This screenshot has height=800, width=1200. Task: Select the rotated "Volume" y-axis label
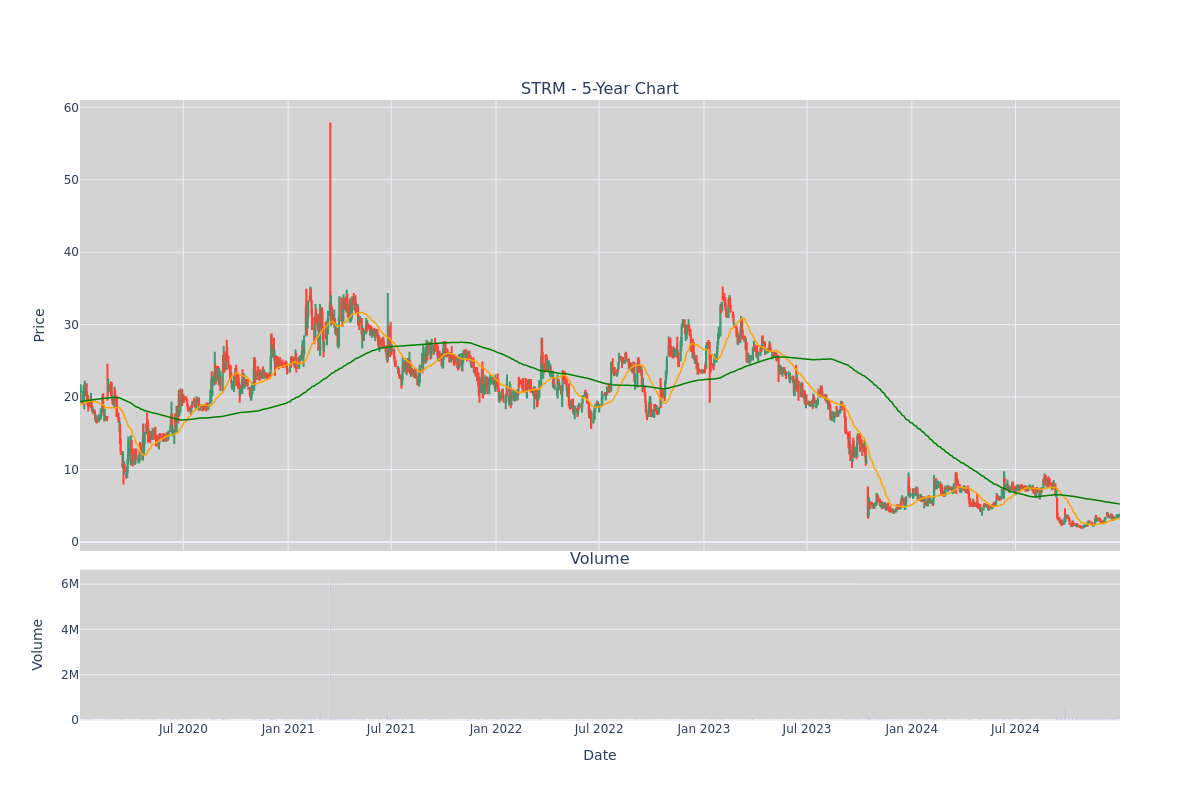(x=40, y=644)
